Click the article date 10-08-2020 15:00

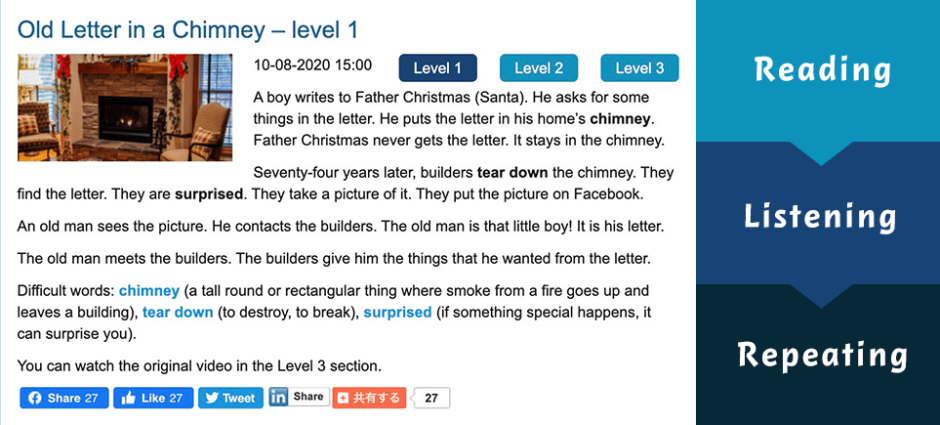click(x=312, y=66)
